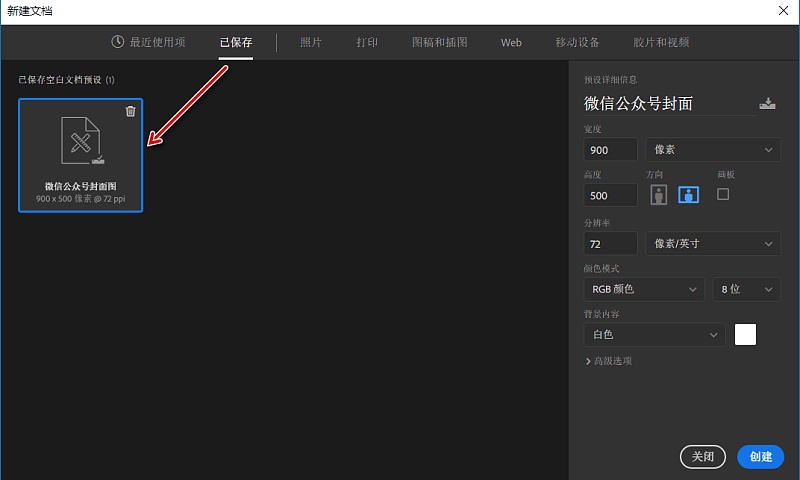Switch to the 最近使用项 tab

(x=148, y=42)
